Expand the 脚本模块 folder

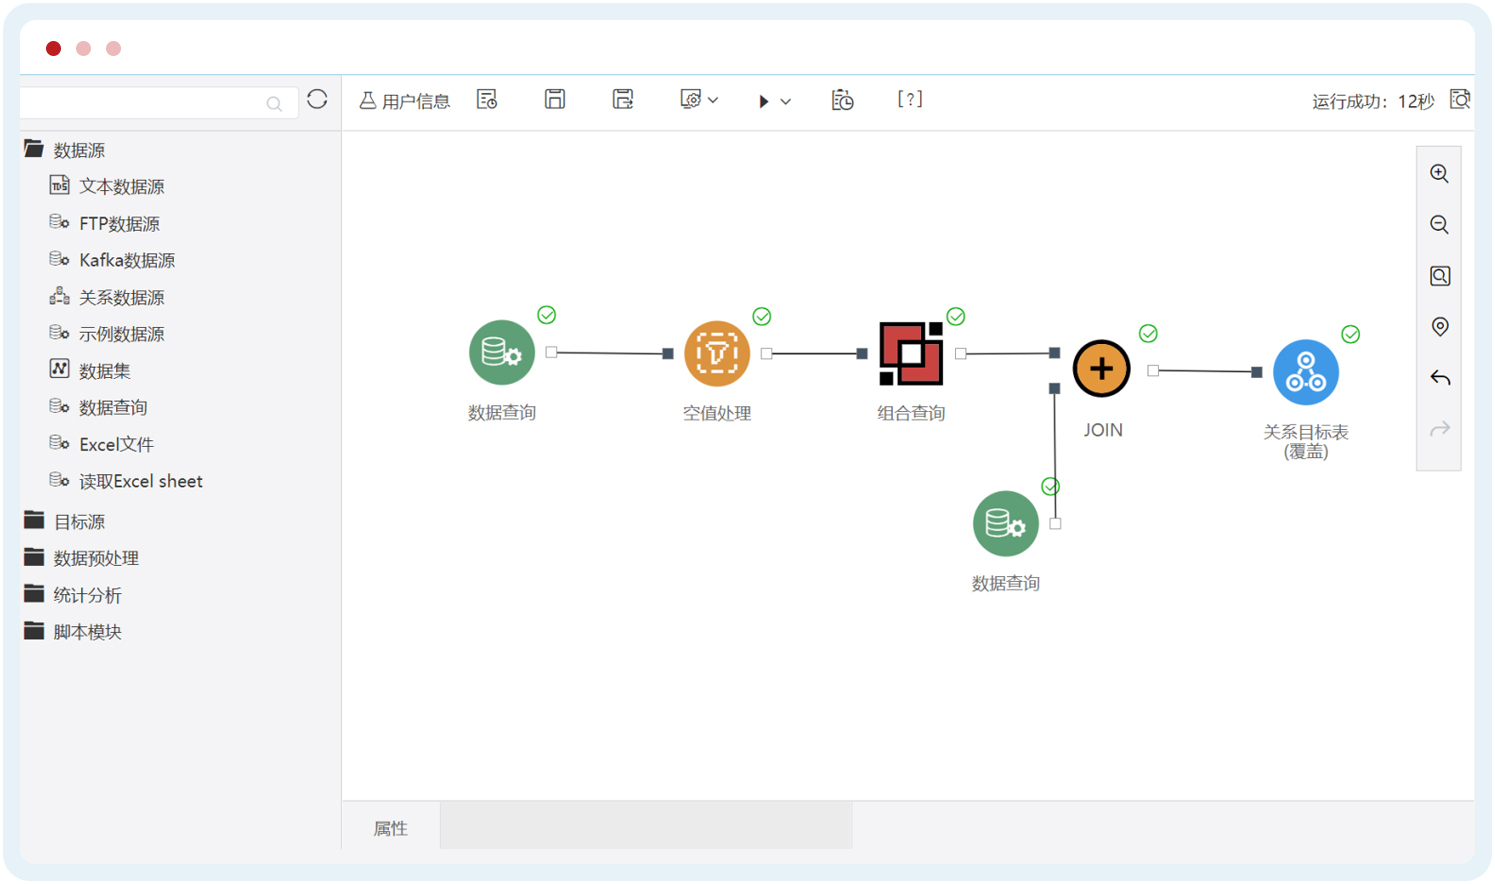coord(34,631)
